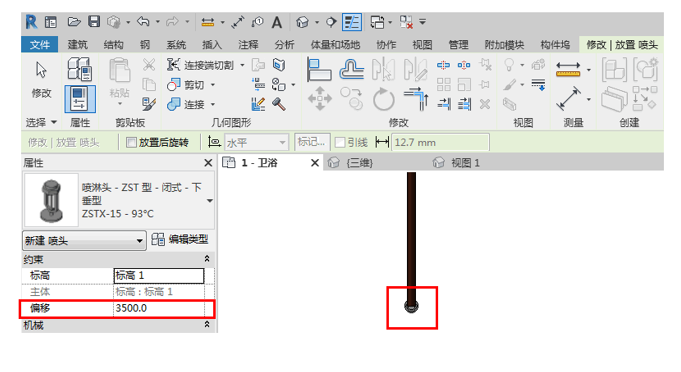This screenshot has height=372, width=681.
Task: Switch to the 建筑 ribbon tab
Action: point(77,45)
